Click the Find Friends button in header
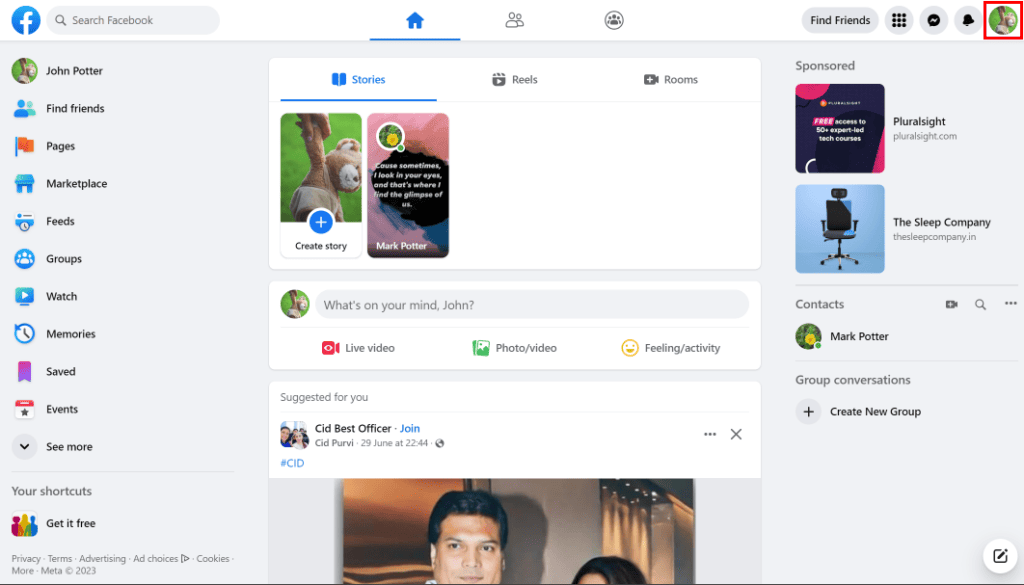Viewport: 1024px width, 585px height. [x=840, y=20]
